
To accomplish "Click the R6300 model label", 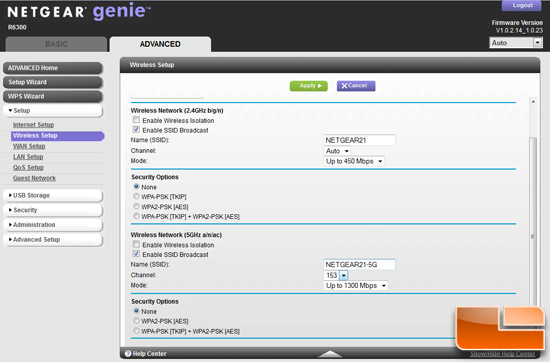I will (x=17, y=27).
